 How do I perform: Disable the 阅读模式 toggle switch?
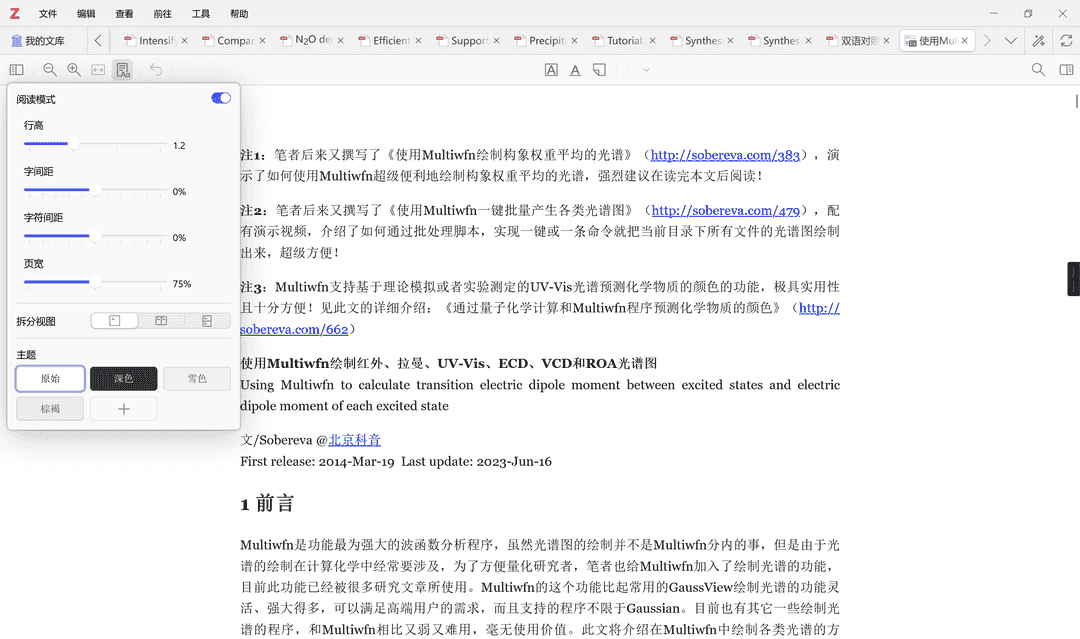click(x=220, y=98)
